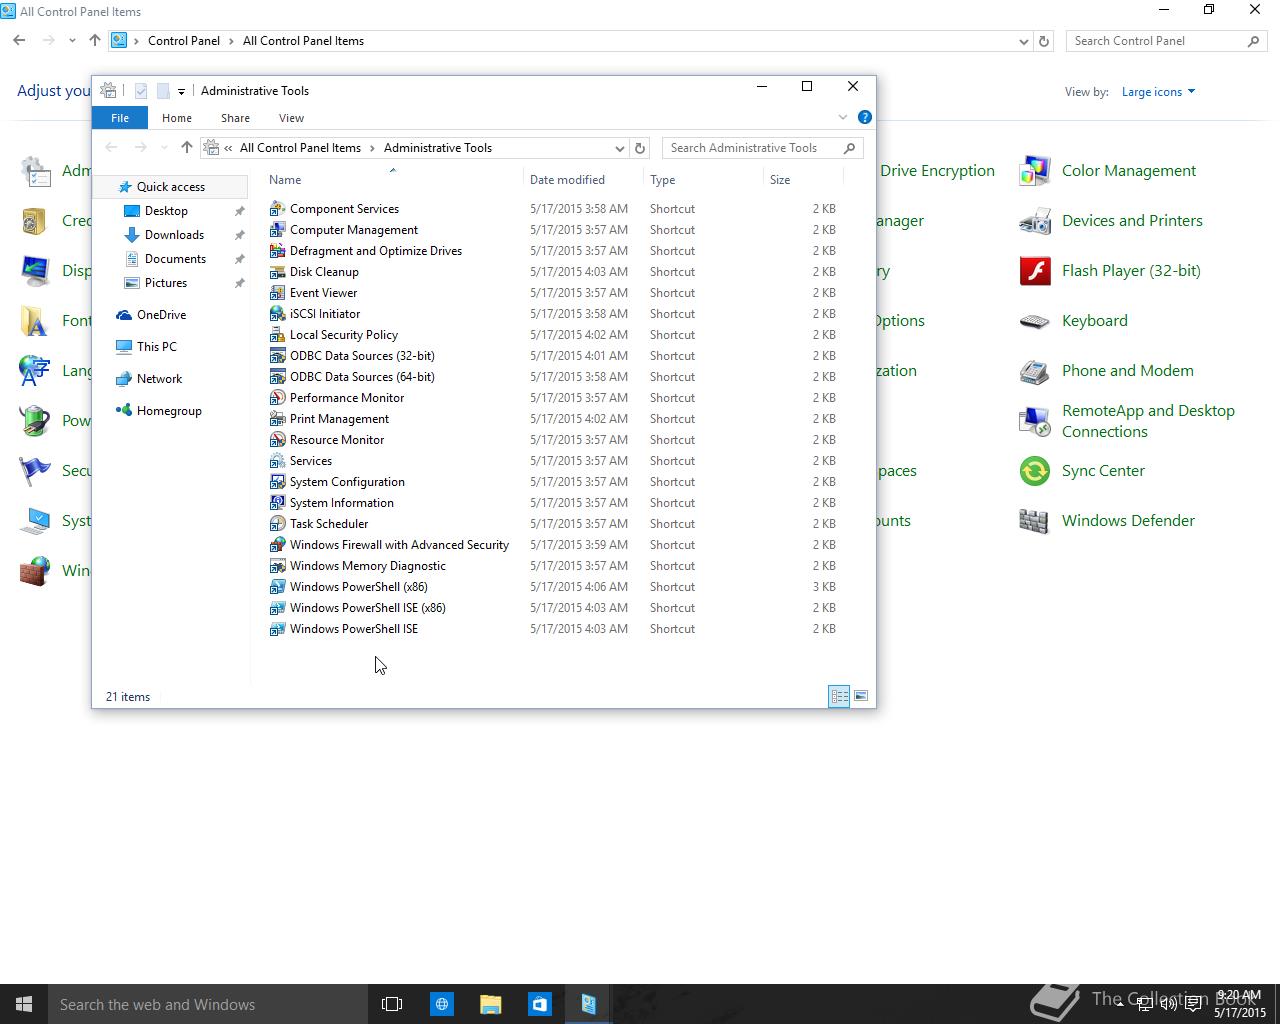Open recent locations dropdown in Administrative Tools

pyautogui.click(x=164, y=148)
